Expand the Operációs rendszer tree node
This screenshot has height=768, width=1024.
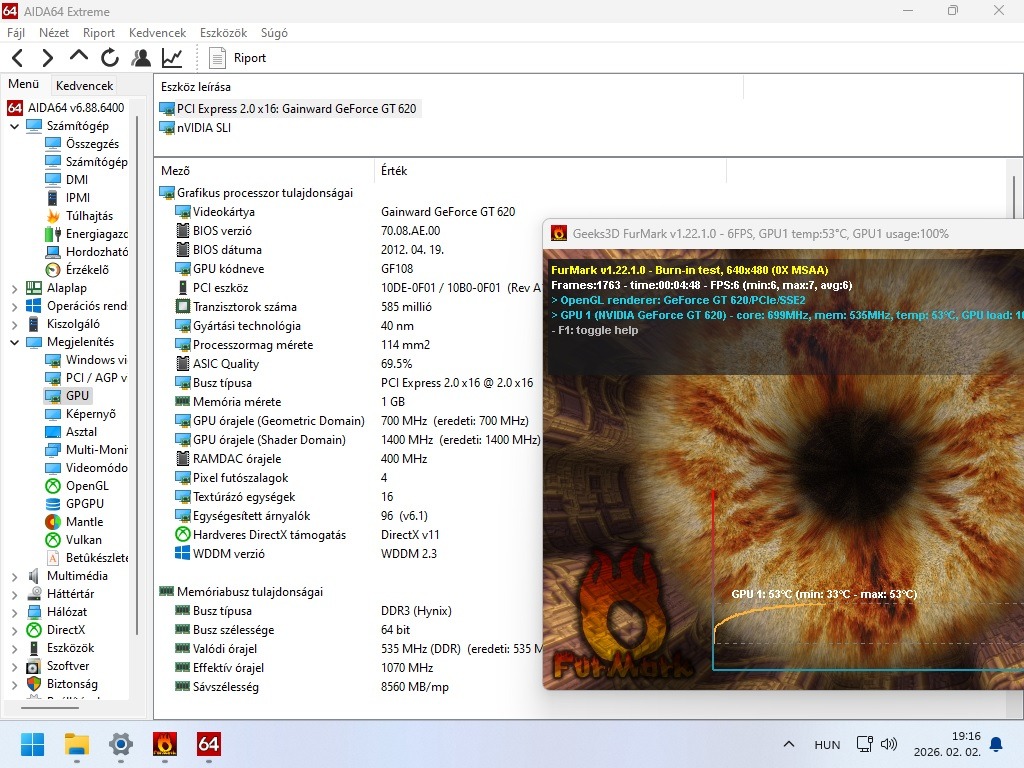coord(14,306)
